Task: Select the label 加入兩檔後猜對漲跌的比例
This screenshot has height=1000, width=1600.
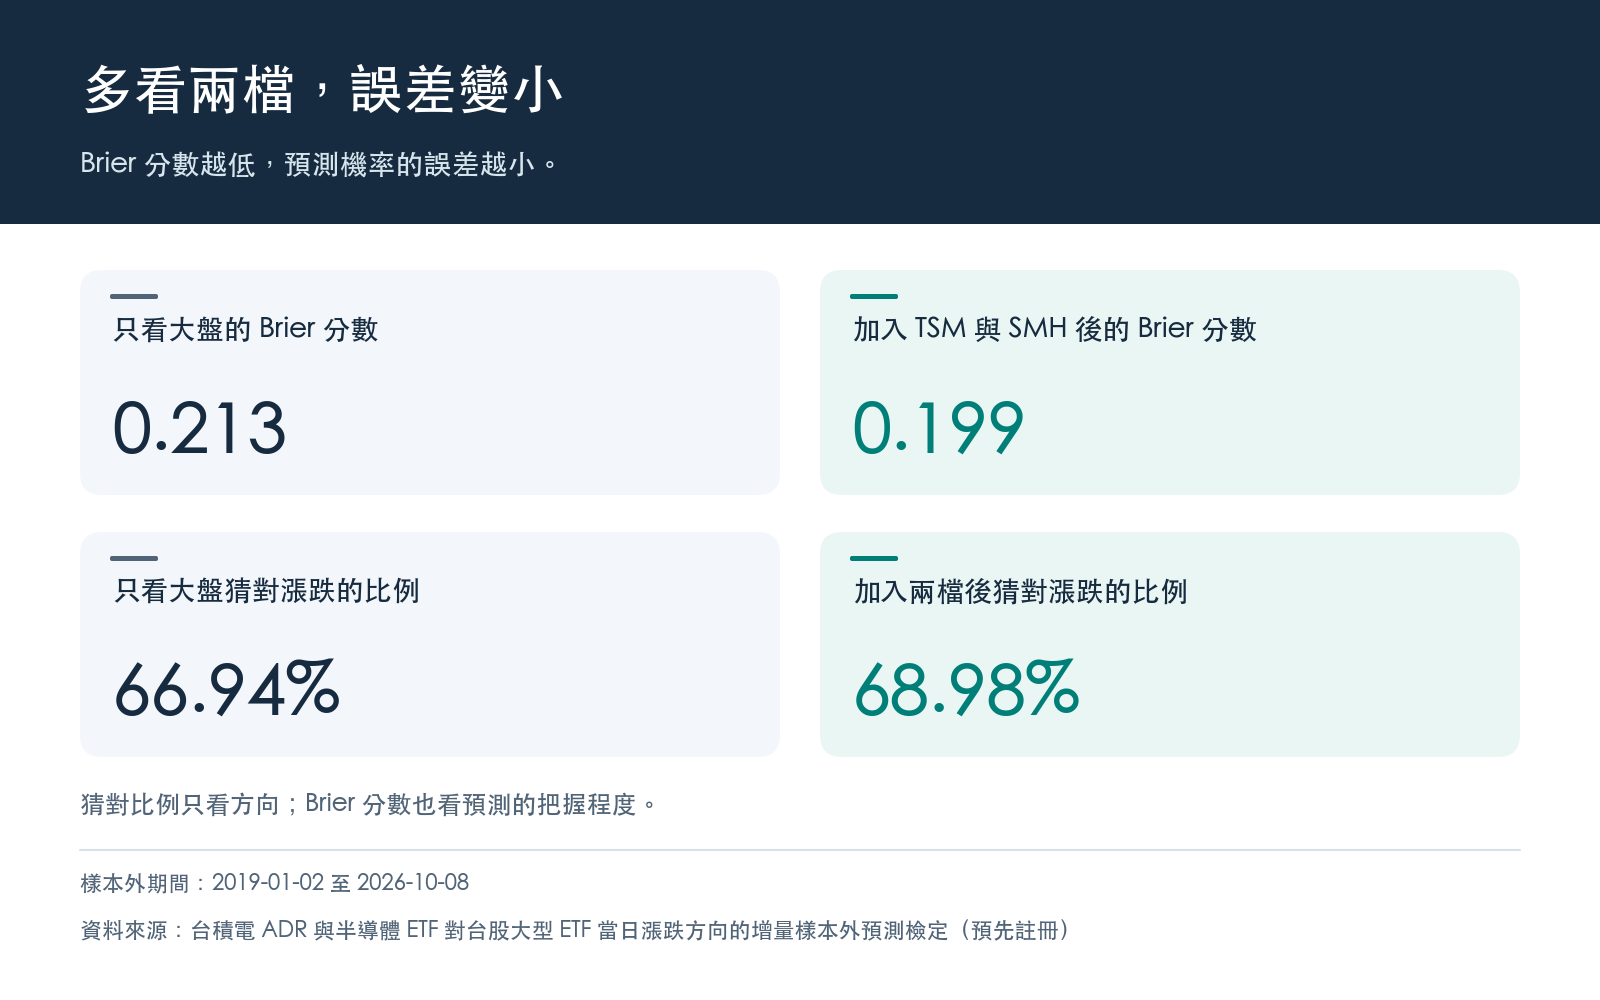Action: (1020, 591)
